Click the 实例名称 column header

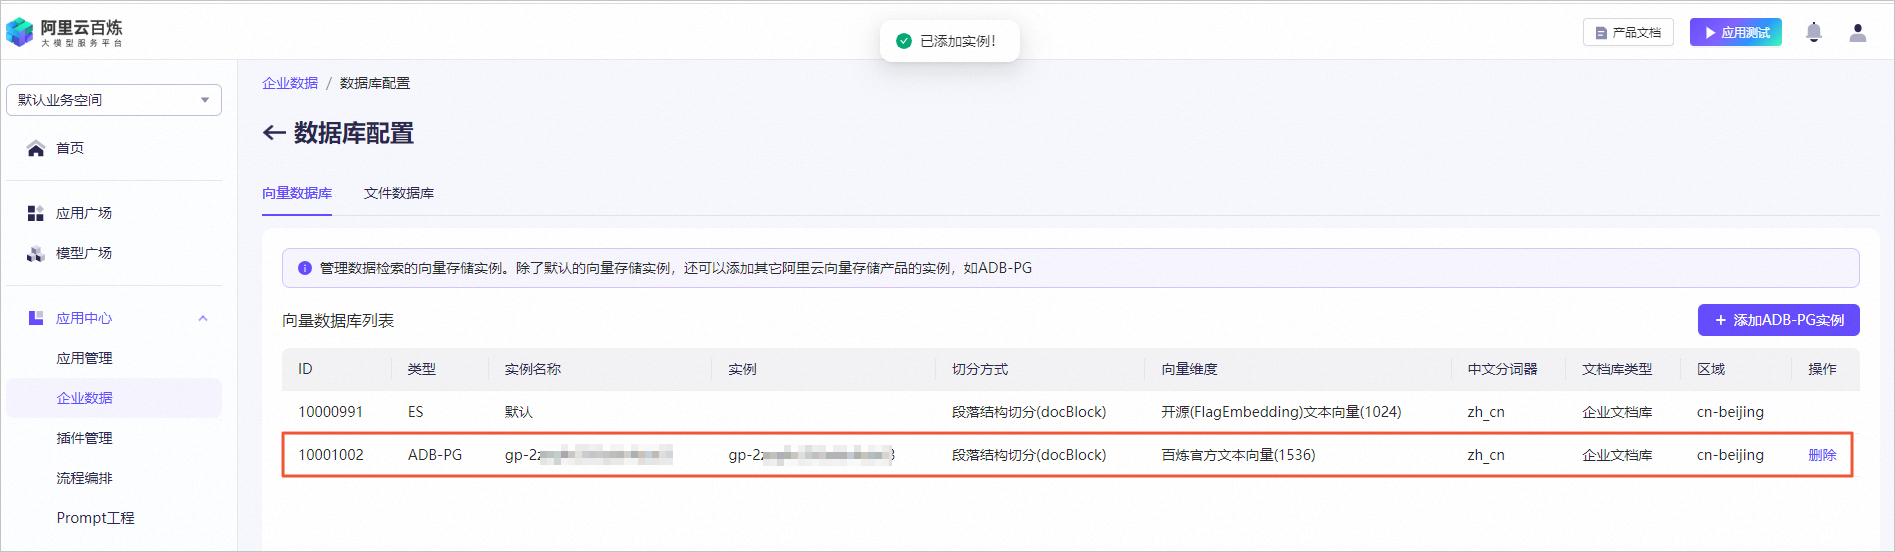533,369
